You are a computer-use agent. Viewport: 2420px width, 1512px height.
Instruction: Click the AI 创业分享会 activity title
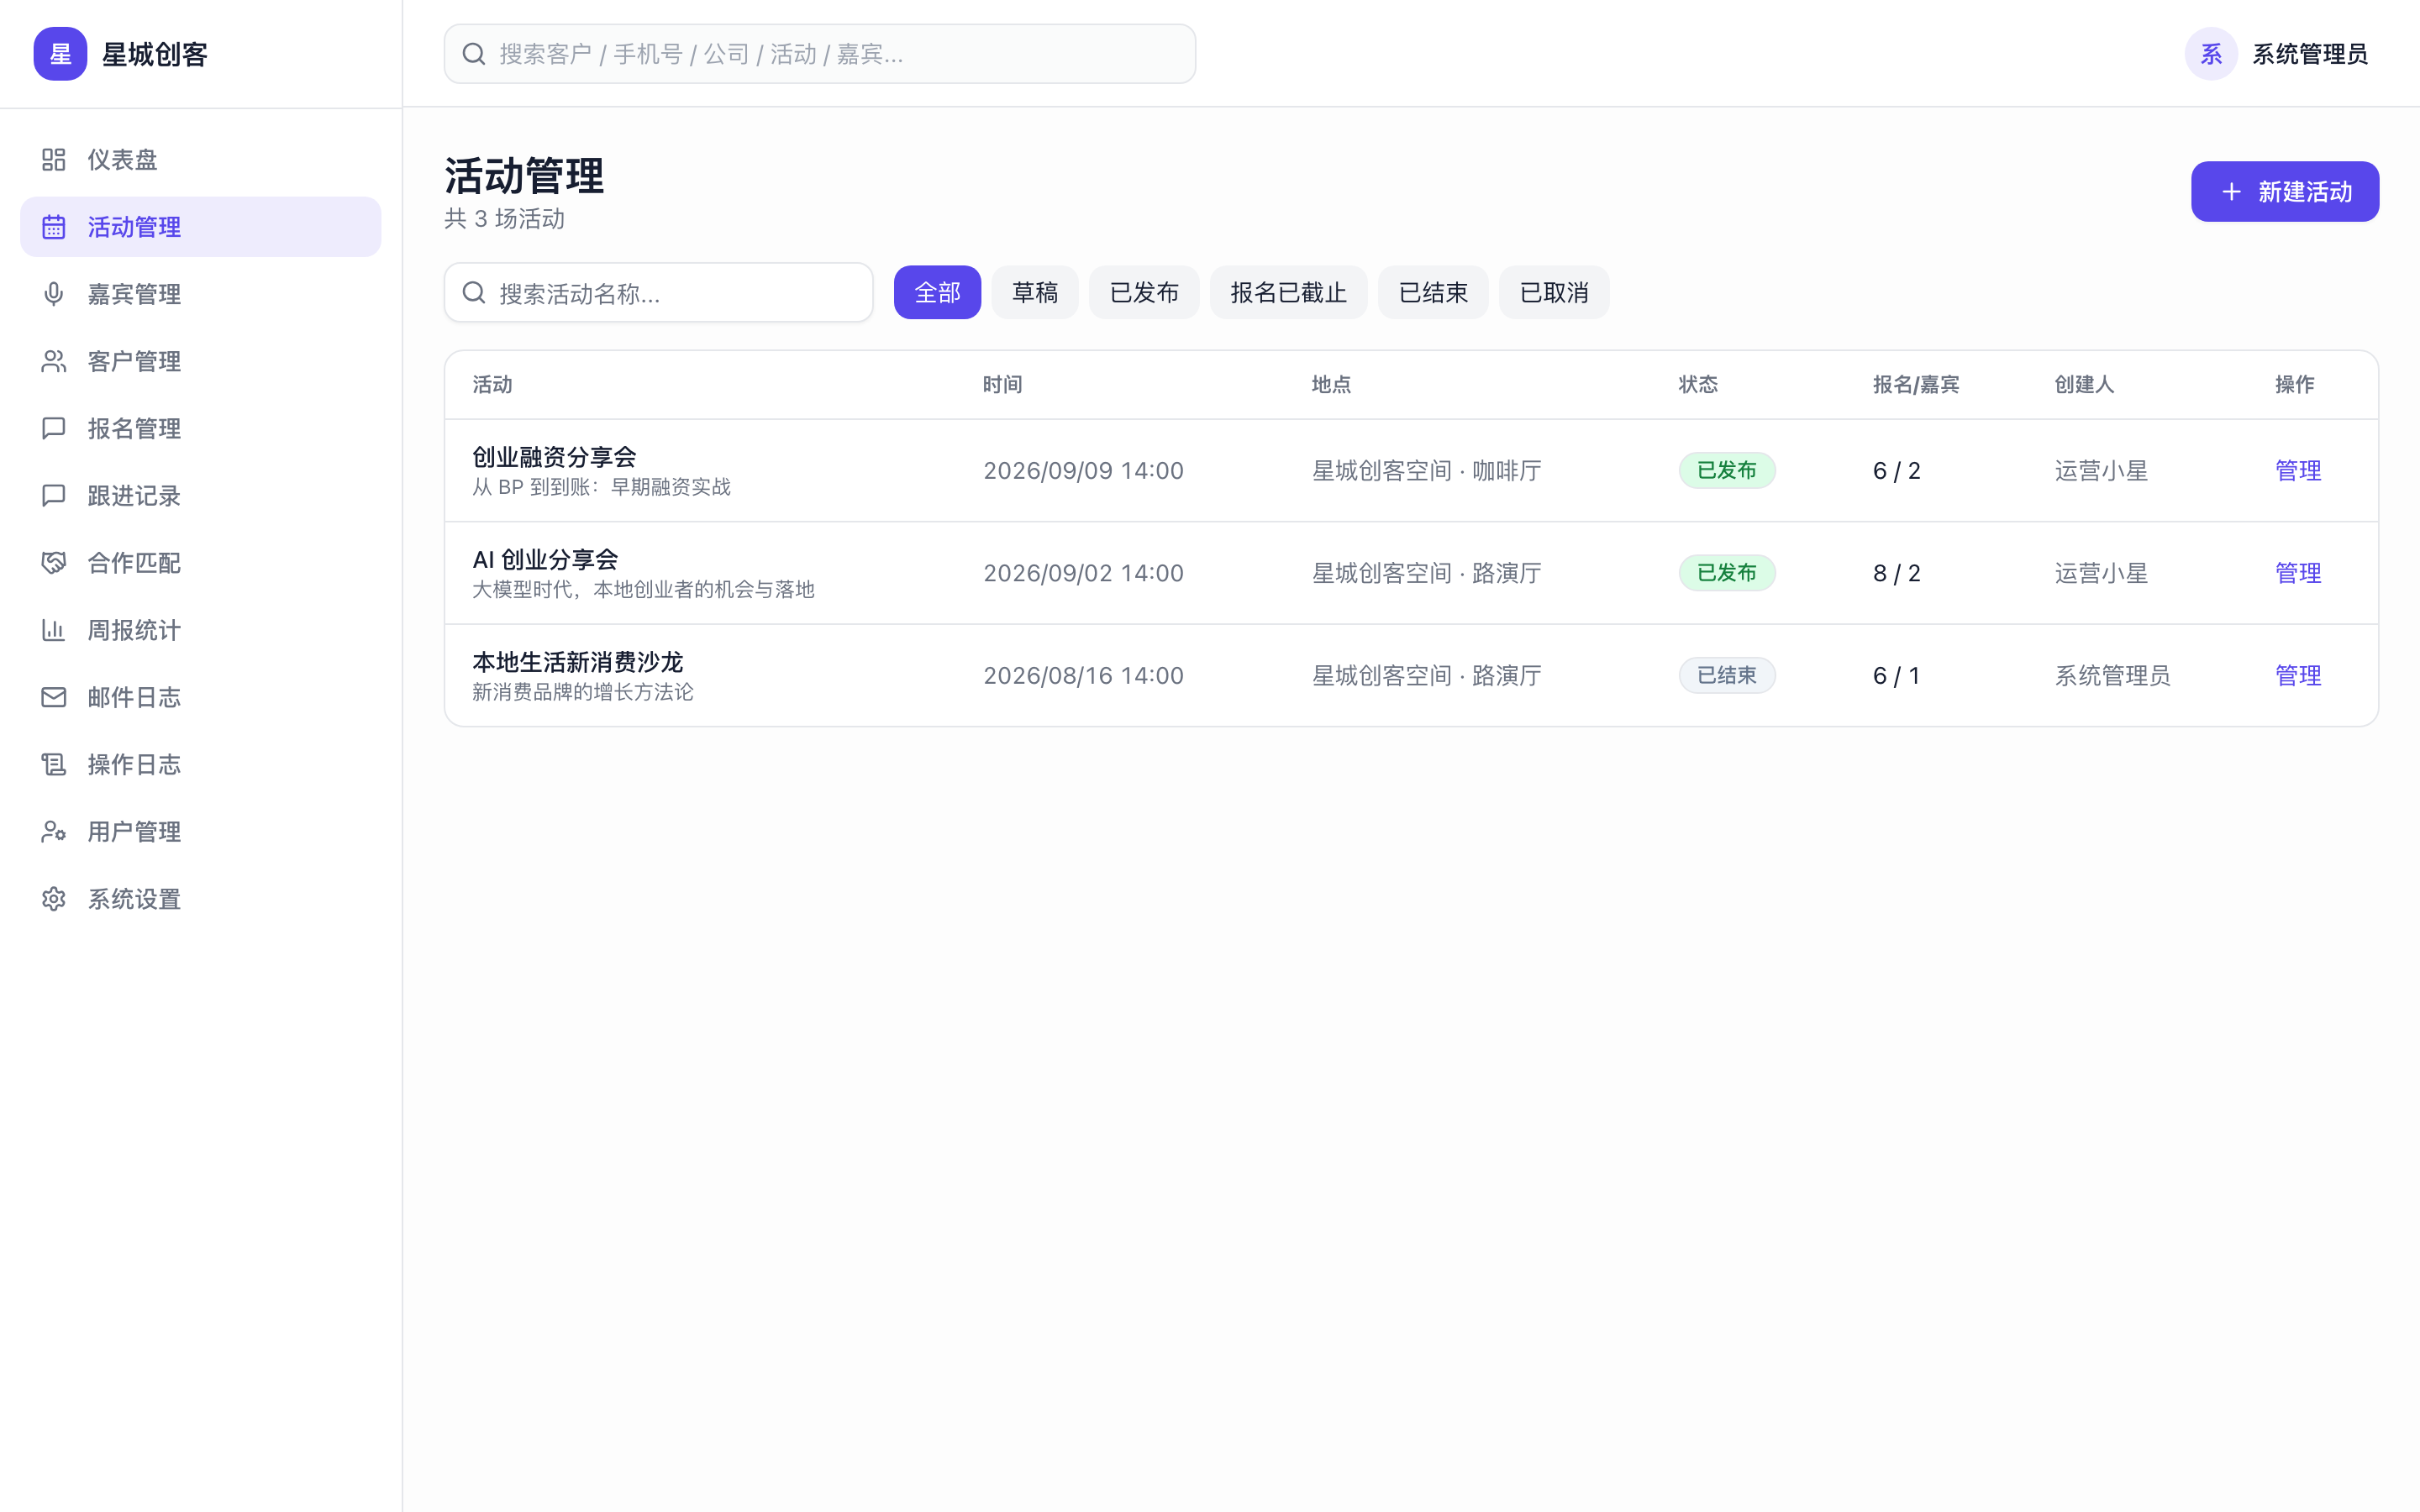[x=545, y=559]
